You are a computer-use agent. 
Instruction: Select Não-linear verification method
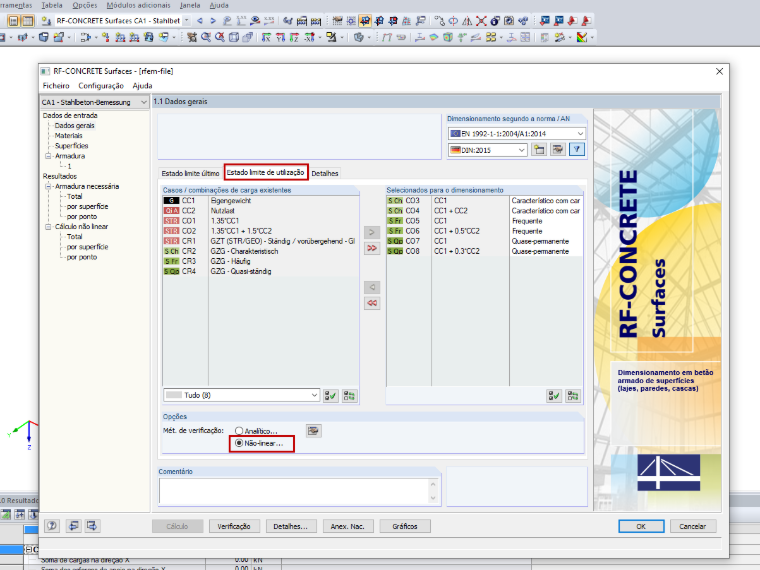click(239, 443)
